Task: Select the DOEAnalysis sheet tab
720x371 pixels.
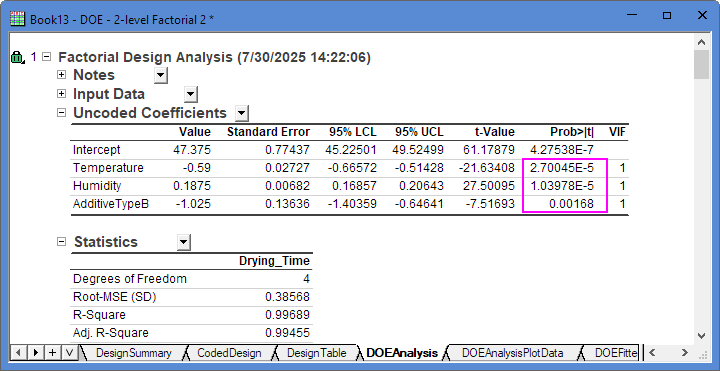Action: [402, 353]
